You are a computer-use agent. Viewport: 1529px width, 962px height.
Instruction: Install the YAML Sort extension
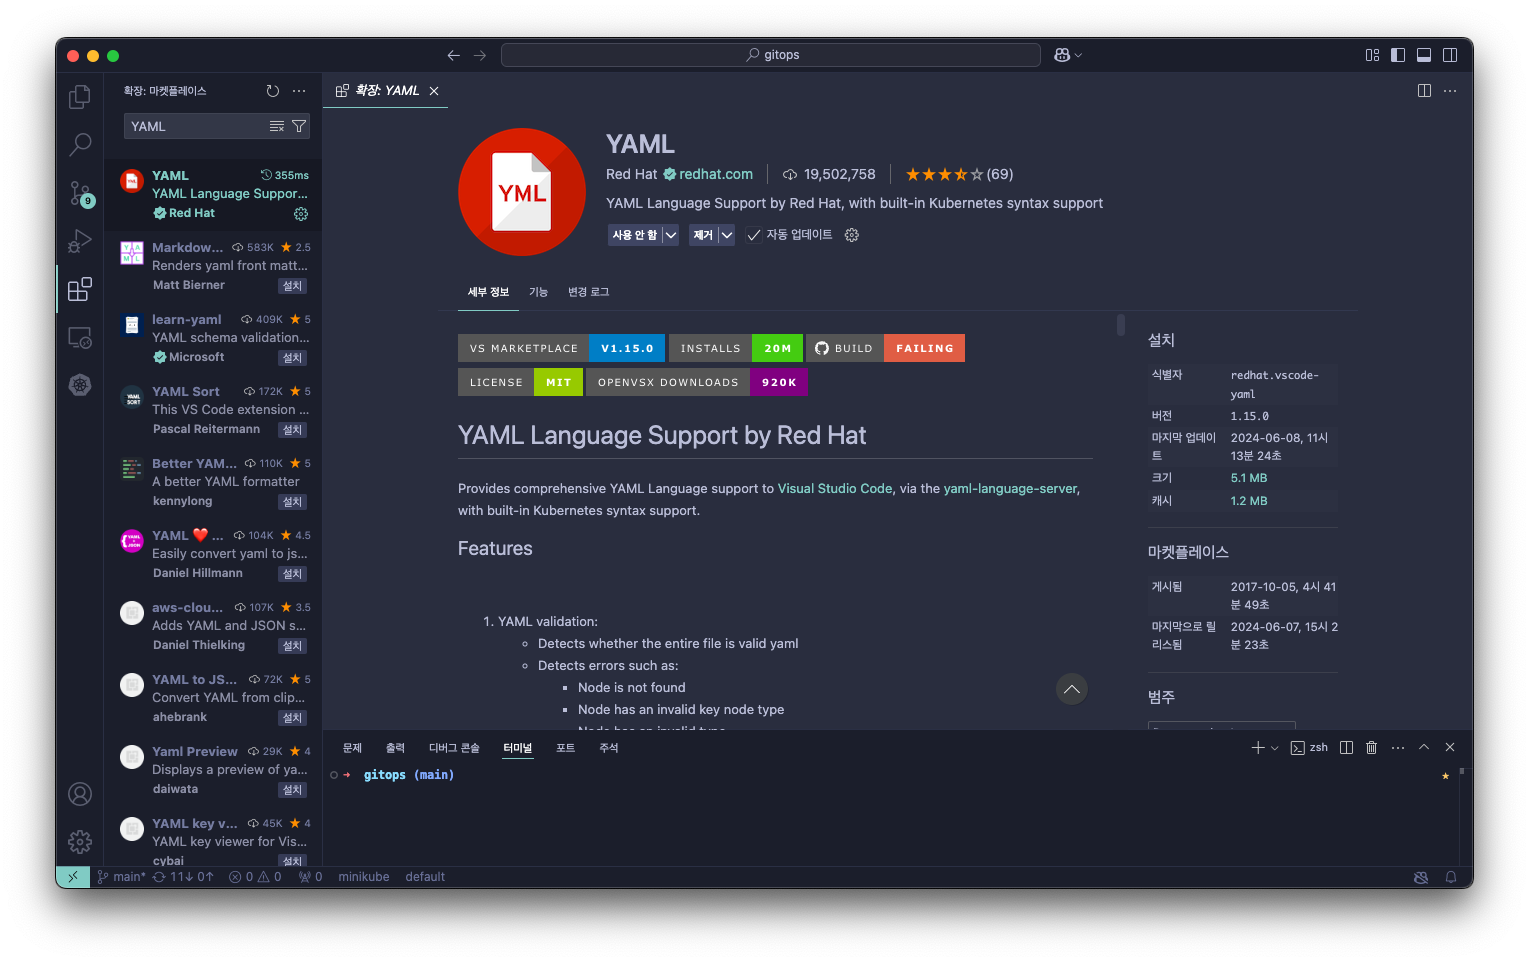pos(292,430)
